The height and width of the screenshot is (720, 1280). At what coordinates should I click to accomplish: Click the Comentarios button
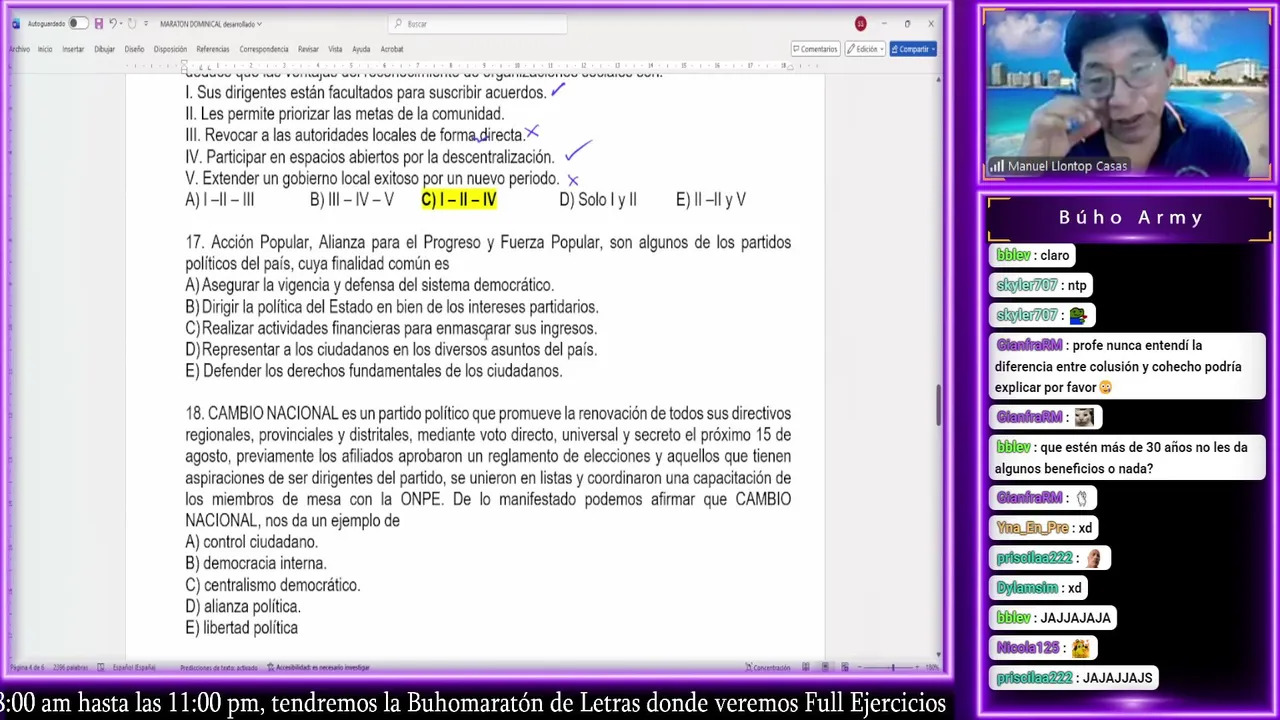[x=815, y=49]
